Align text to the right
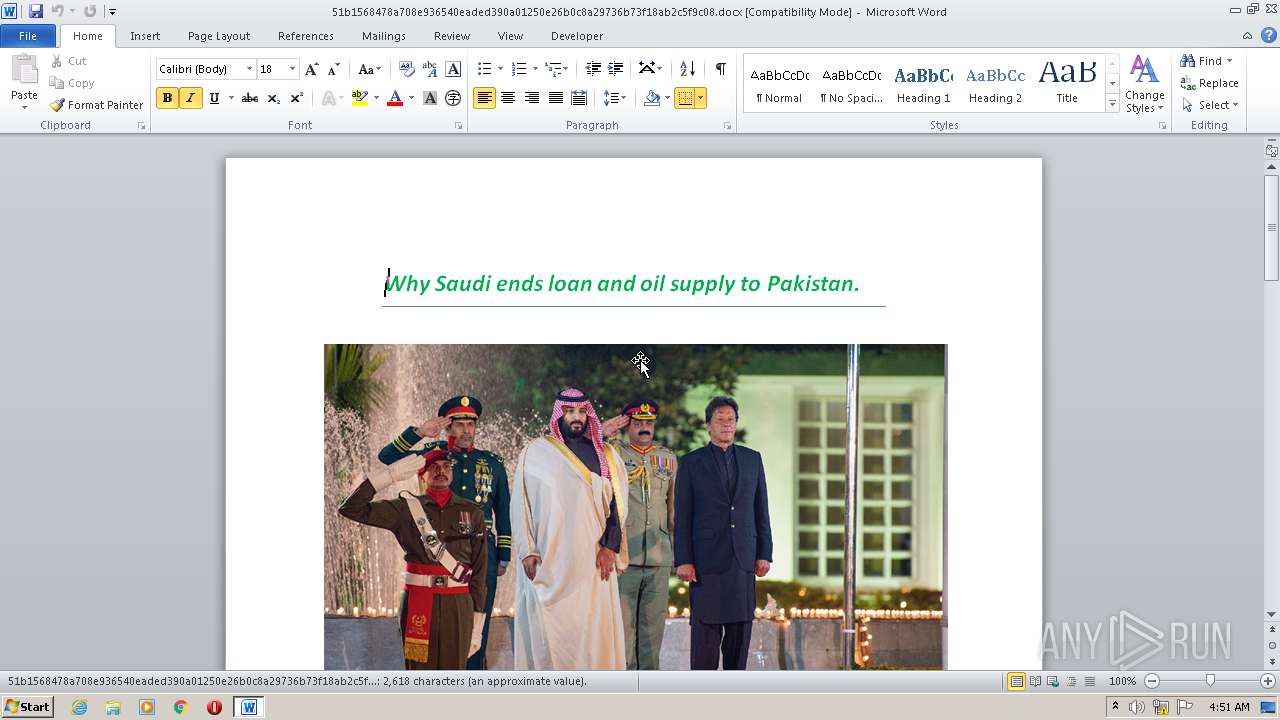Image resolution: width=1280 pixels, height=720 pixels. 531,98
